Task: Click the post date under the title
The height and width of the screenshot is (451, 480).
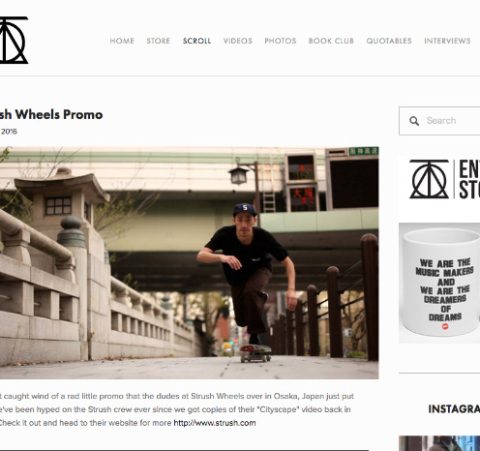Action: 8,131
